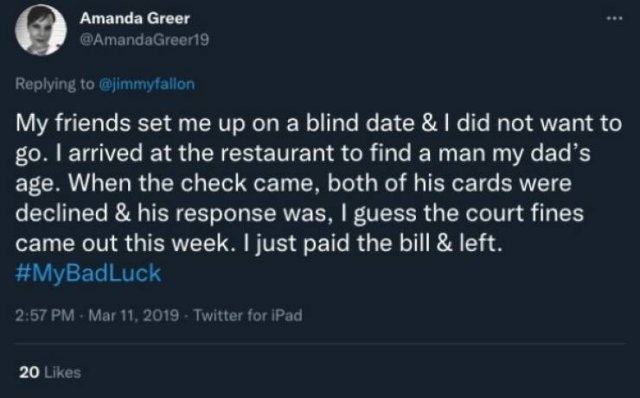The image size is (640, 398).
Task: Open the #MyBadLuck hashtag
Action: click(x=88, y=273)
